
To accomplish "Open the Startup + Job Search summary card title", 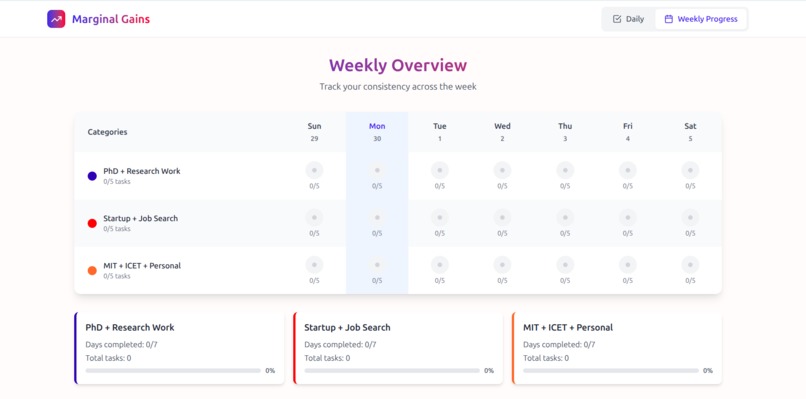I will tap(347, 328).
